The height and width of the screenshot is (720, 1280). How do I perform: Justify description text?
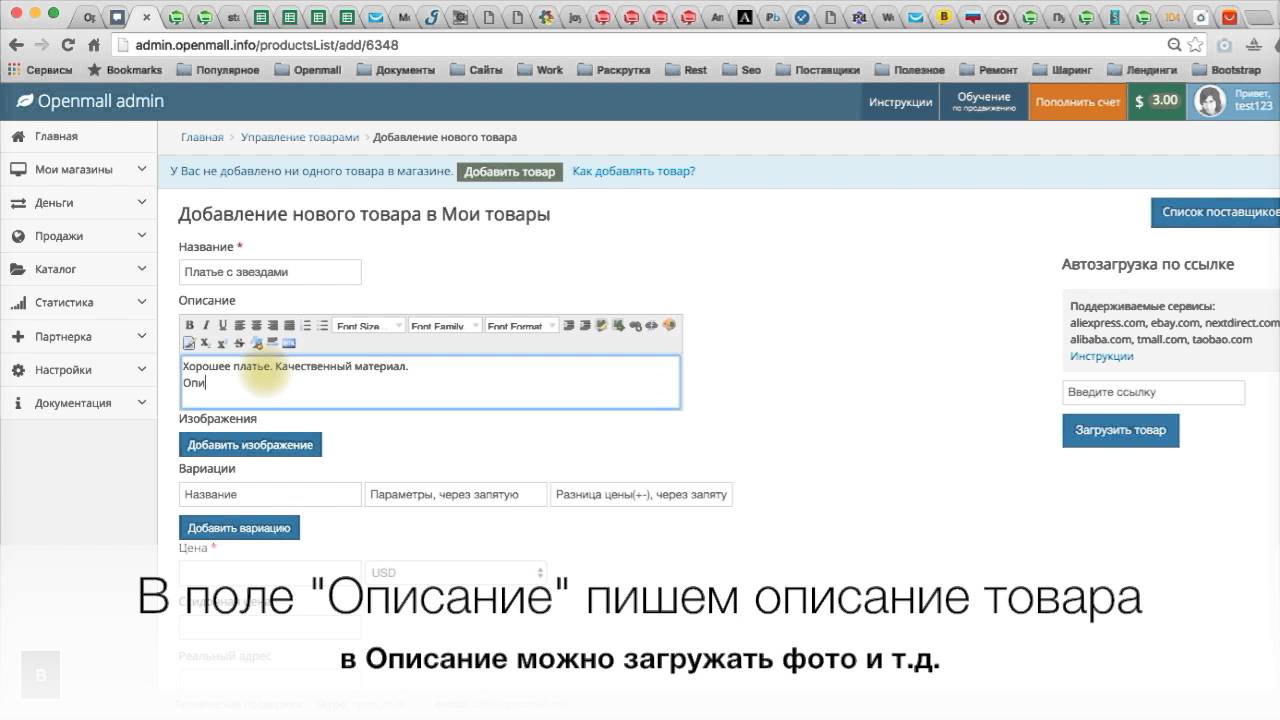point(289,325)
